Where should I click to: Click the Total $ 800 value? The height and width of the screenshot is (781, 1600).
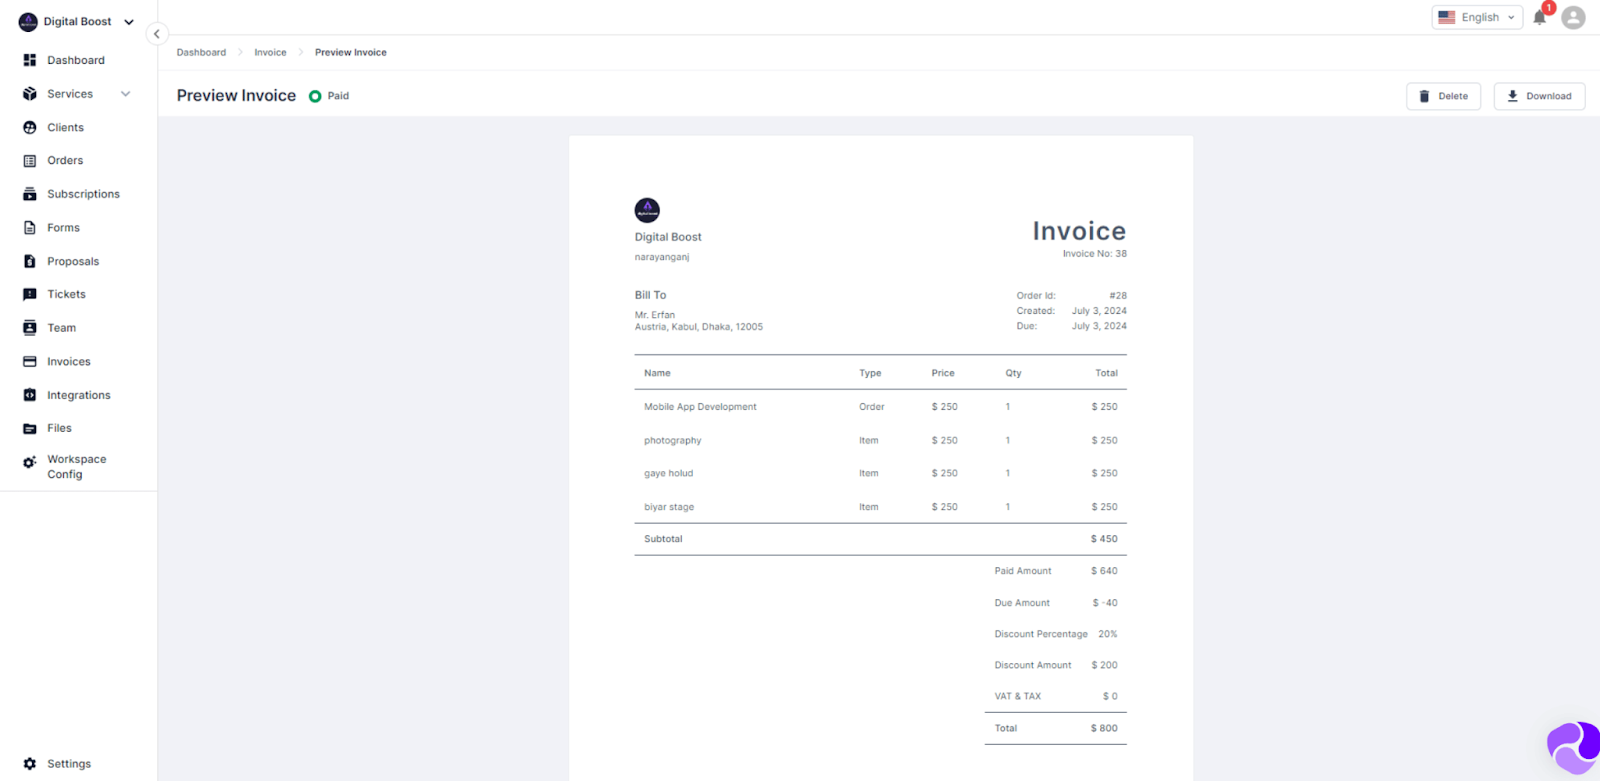(x=1104, y=728)
